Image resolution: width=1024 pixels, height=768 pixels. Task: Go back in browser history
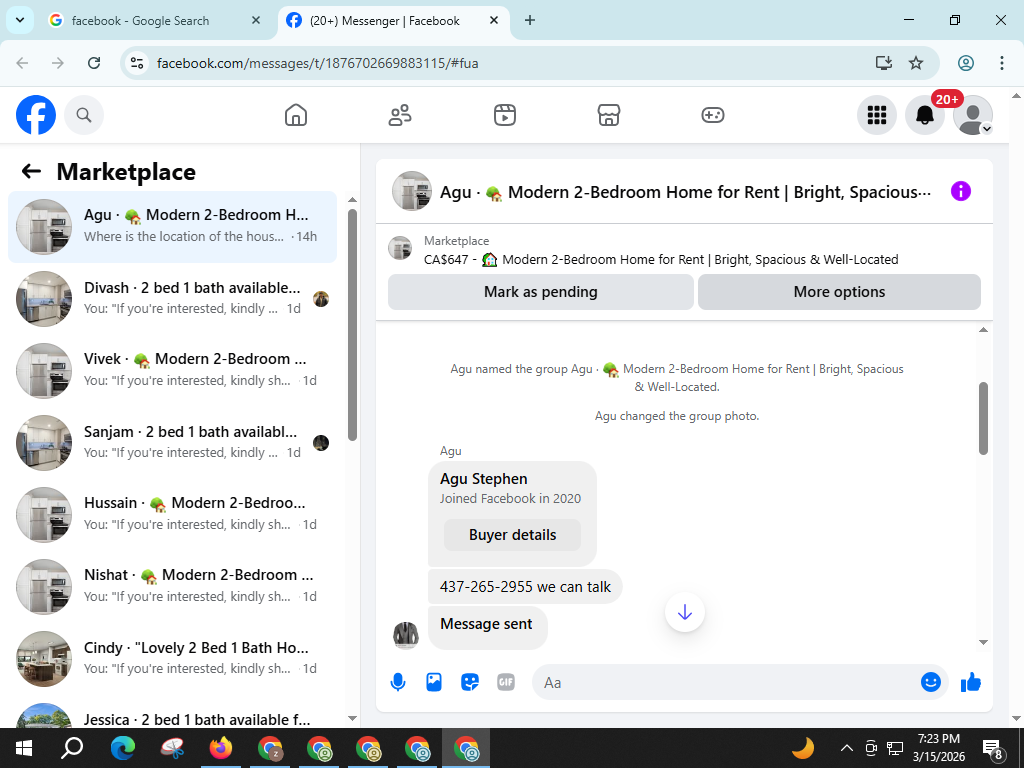[x=22, y=63]
